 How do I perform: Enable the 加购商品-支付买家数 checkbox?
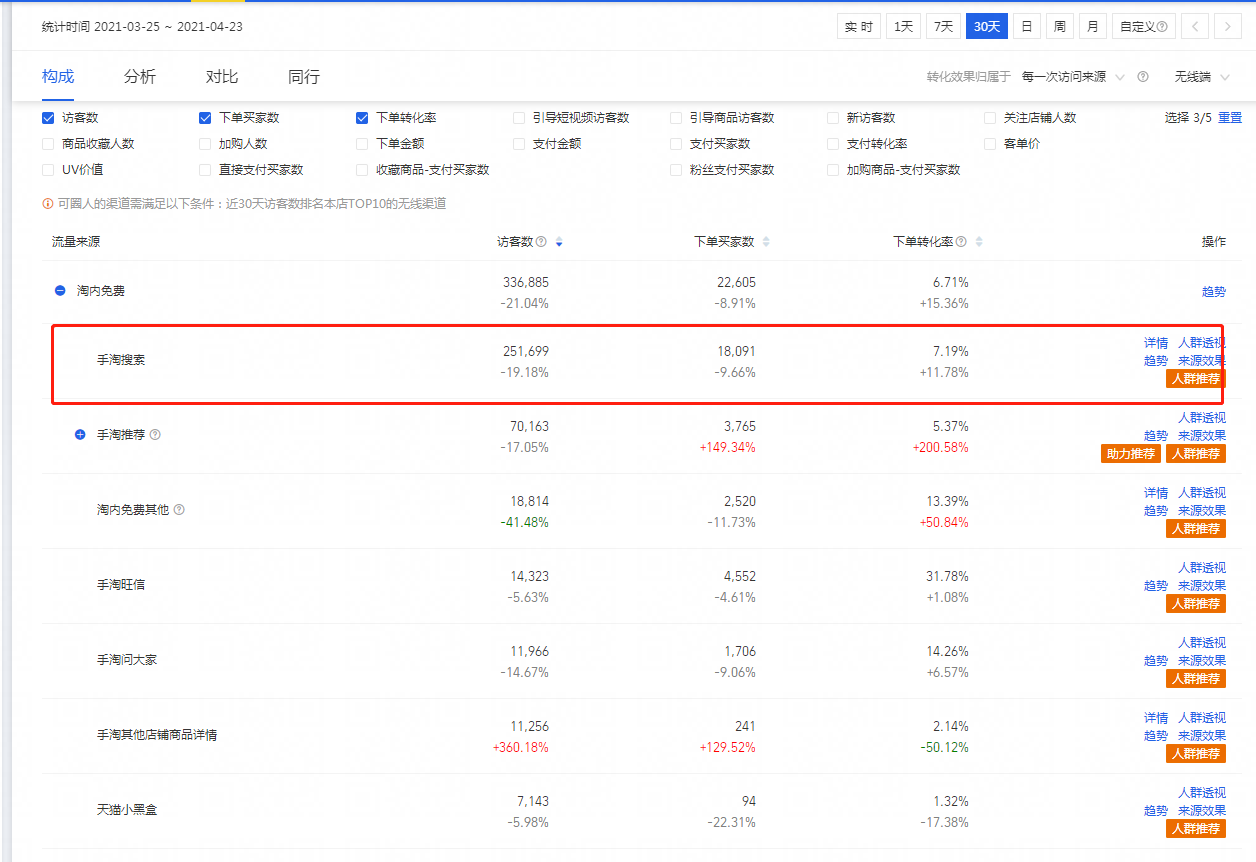[833, 170]
